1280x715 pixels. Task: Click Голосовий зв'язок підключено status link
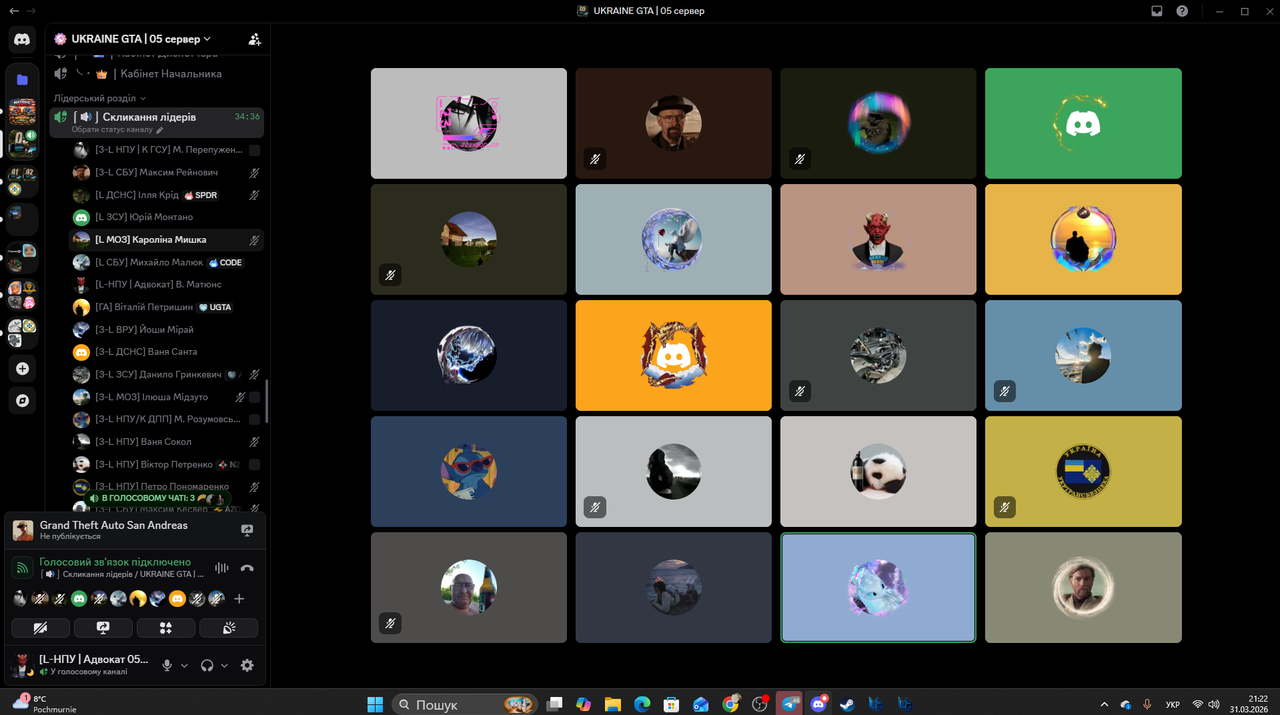[115, 562]
